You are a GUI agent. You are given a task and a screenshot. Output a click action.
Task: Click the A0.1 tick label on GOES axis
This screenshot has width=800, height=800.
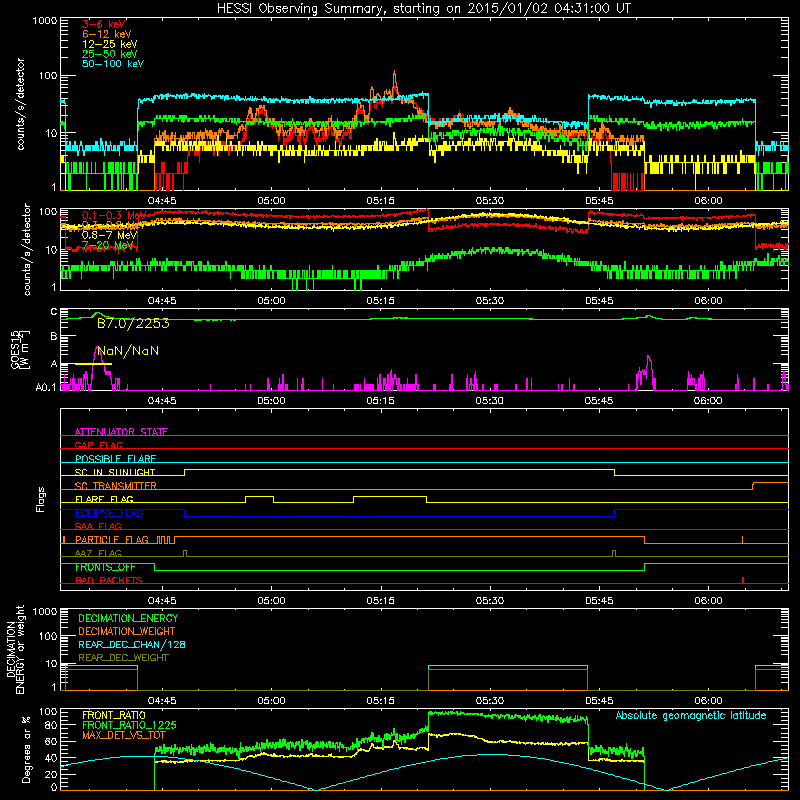(46, 387)
